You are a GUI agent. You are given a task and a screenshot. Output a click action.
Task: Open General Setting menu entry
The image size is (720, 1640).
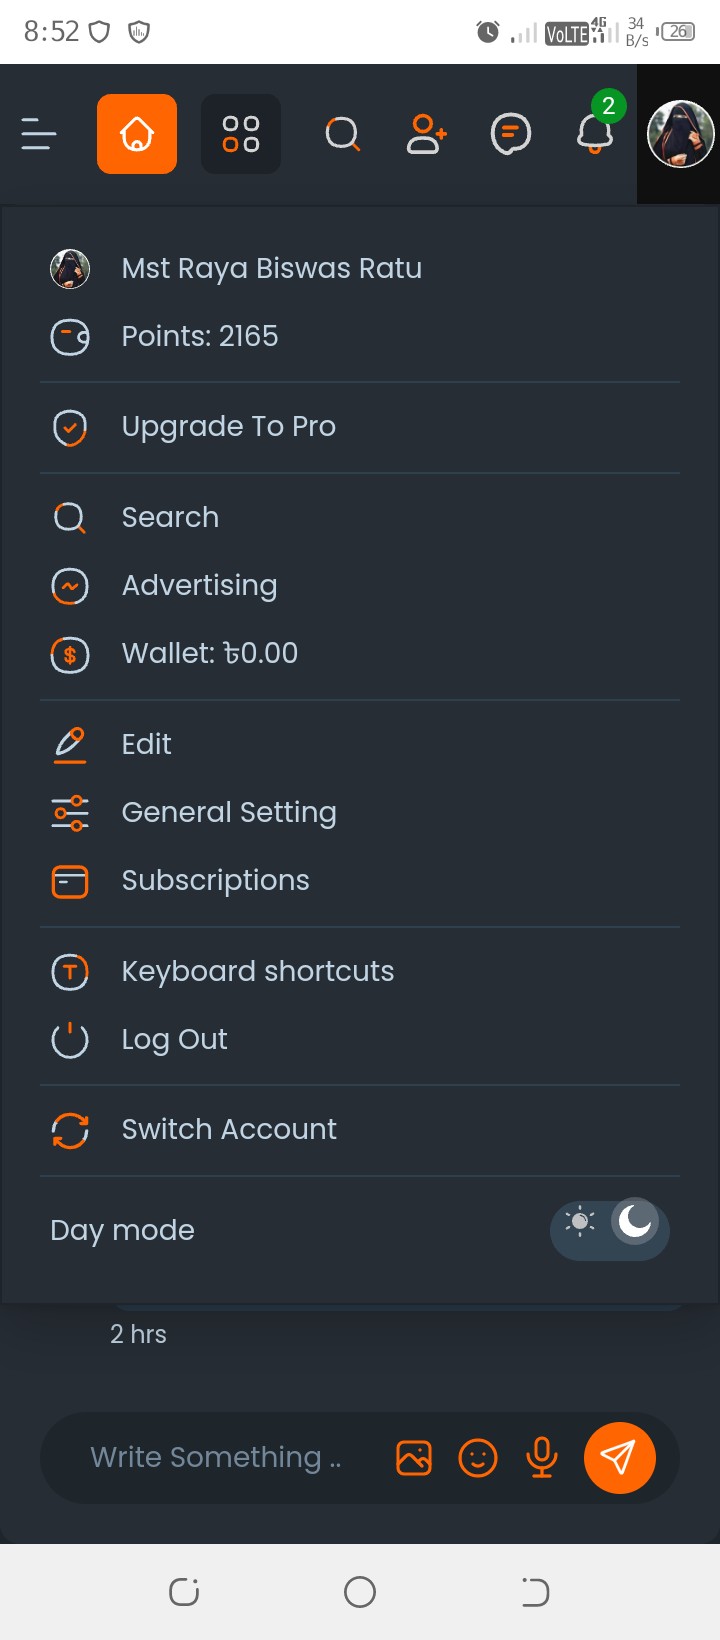click(360, 812)
